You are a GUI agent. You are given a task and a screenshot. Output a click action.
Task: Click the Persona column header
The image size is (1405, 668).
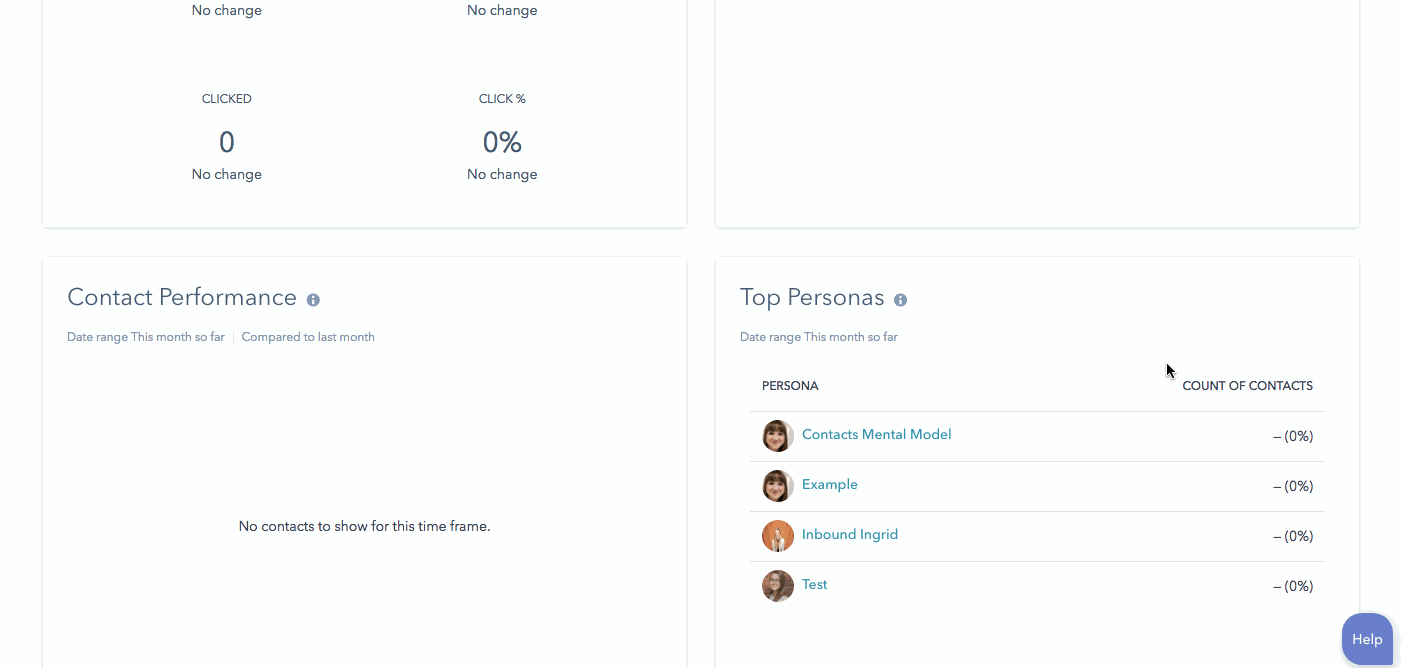790,386
